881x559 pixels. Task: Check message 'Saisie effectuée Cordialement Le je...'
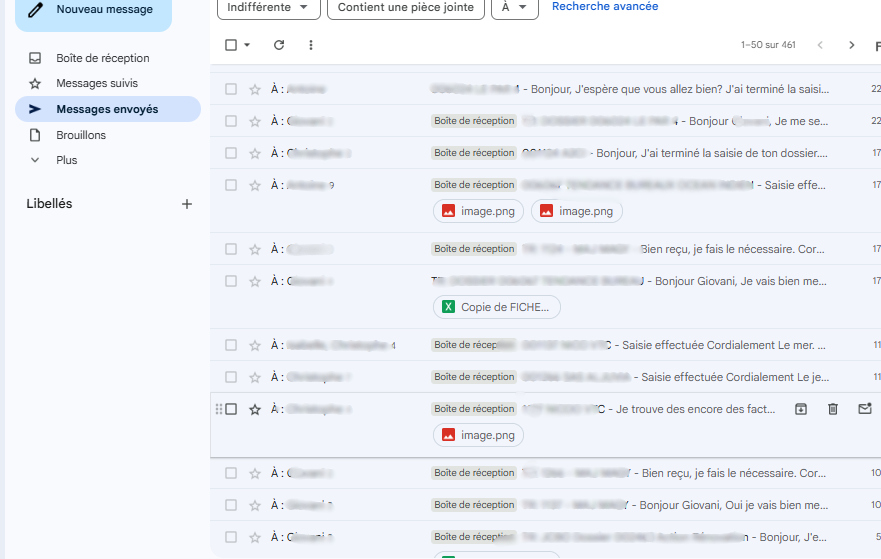pyautogui.click(x=231, y=377)
